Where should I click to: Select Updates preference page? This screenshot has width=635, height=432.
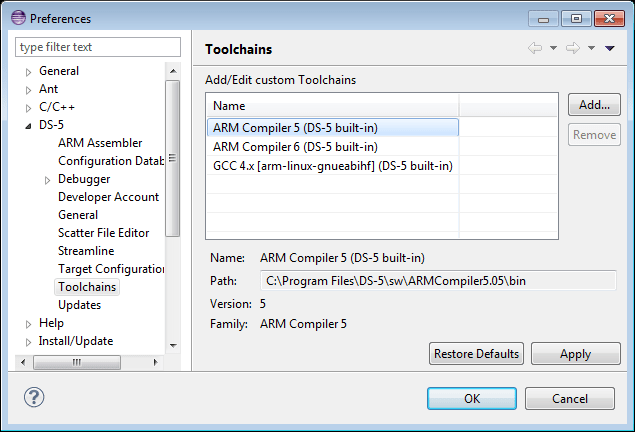point(79,305)
